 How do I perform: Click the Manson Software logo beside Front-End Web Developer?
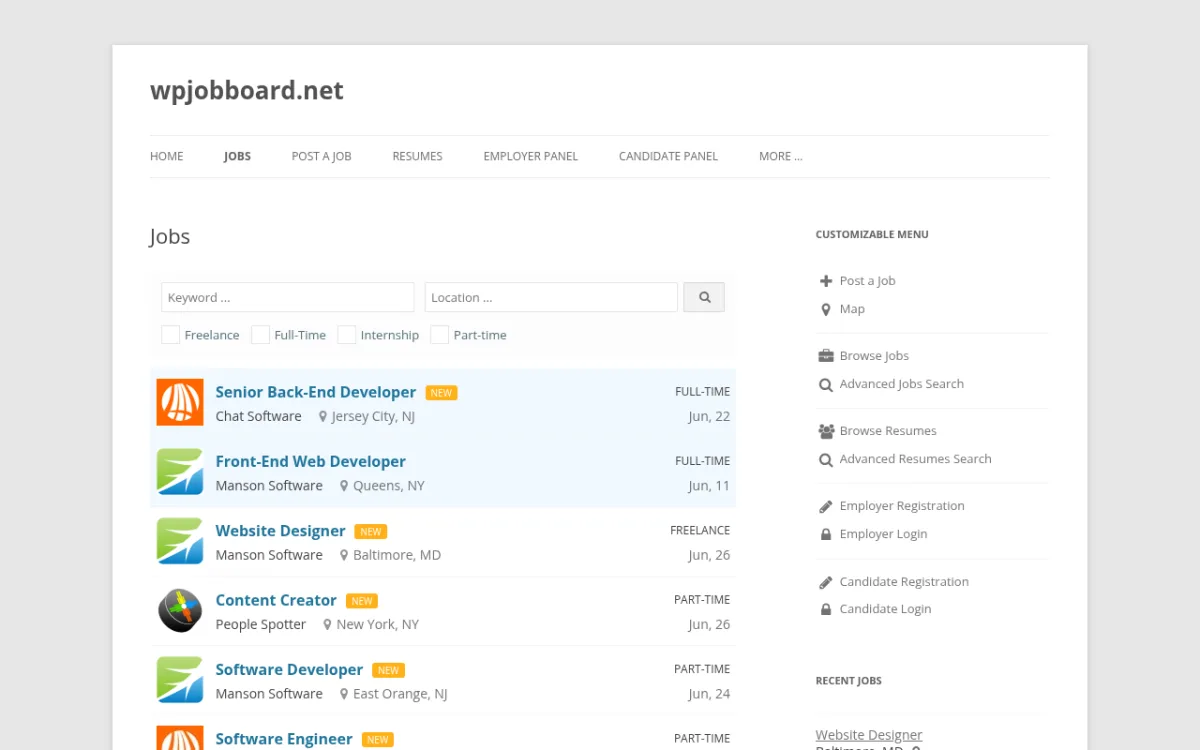click(180, 472)
